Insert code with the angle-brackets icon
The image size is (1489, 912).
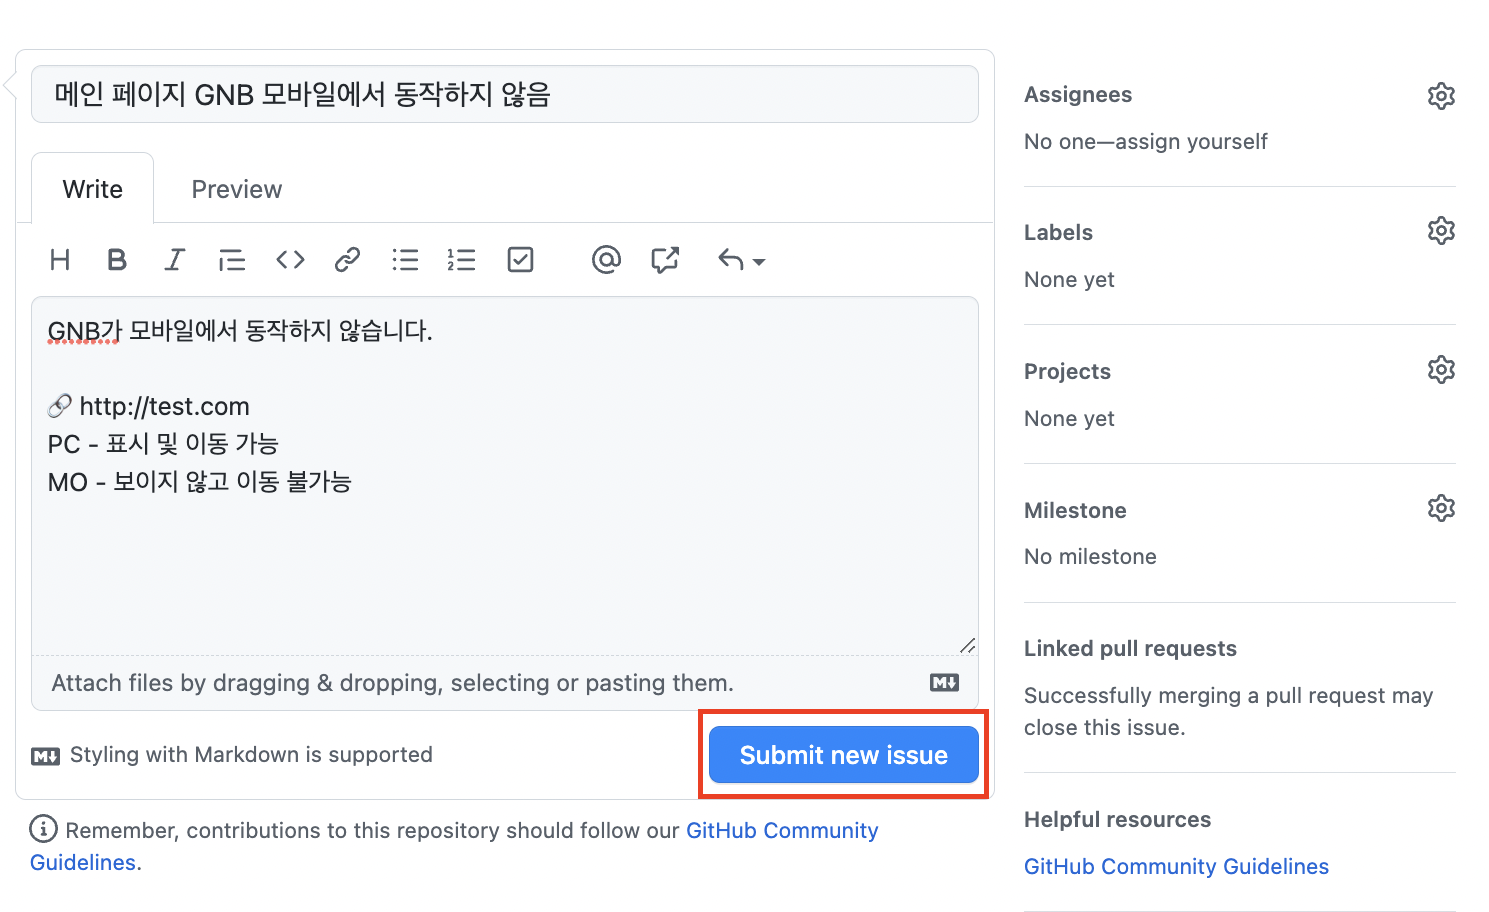pos(290,260)
